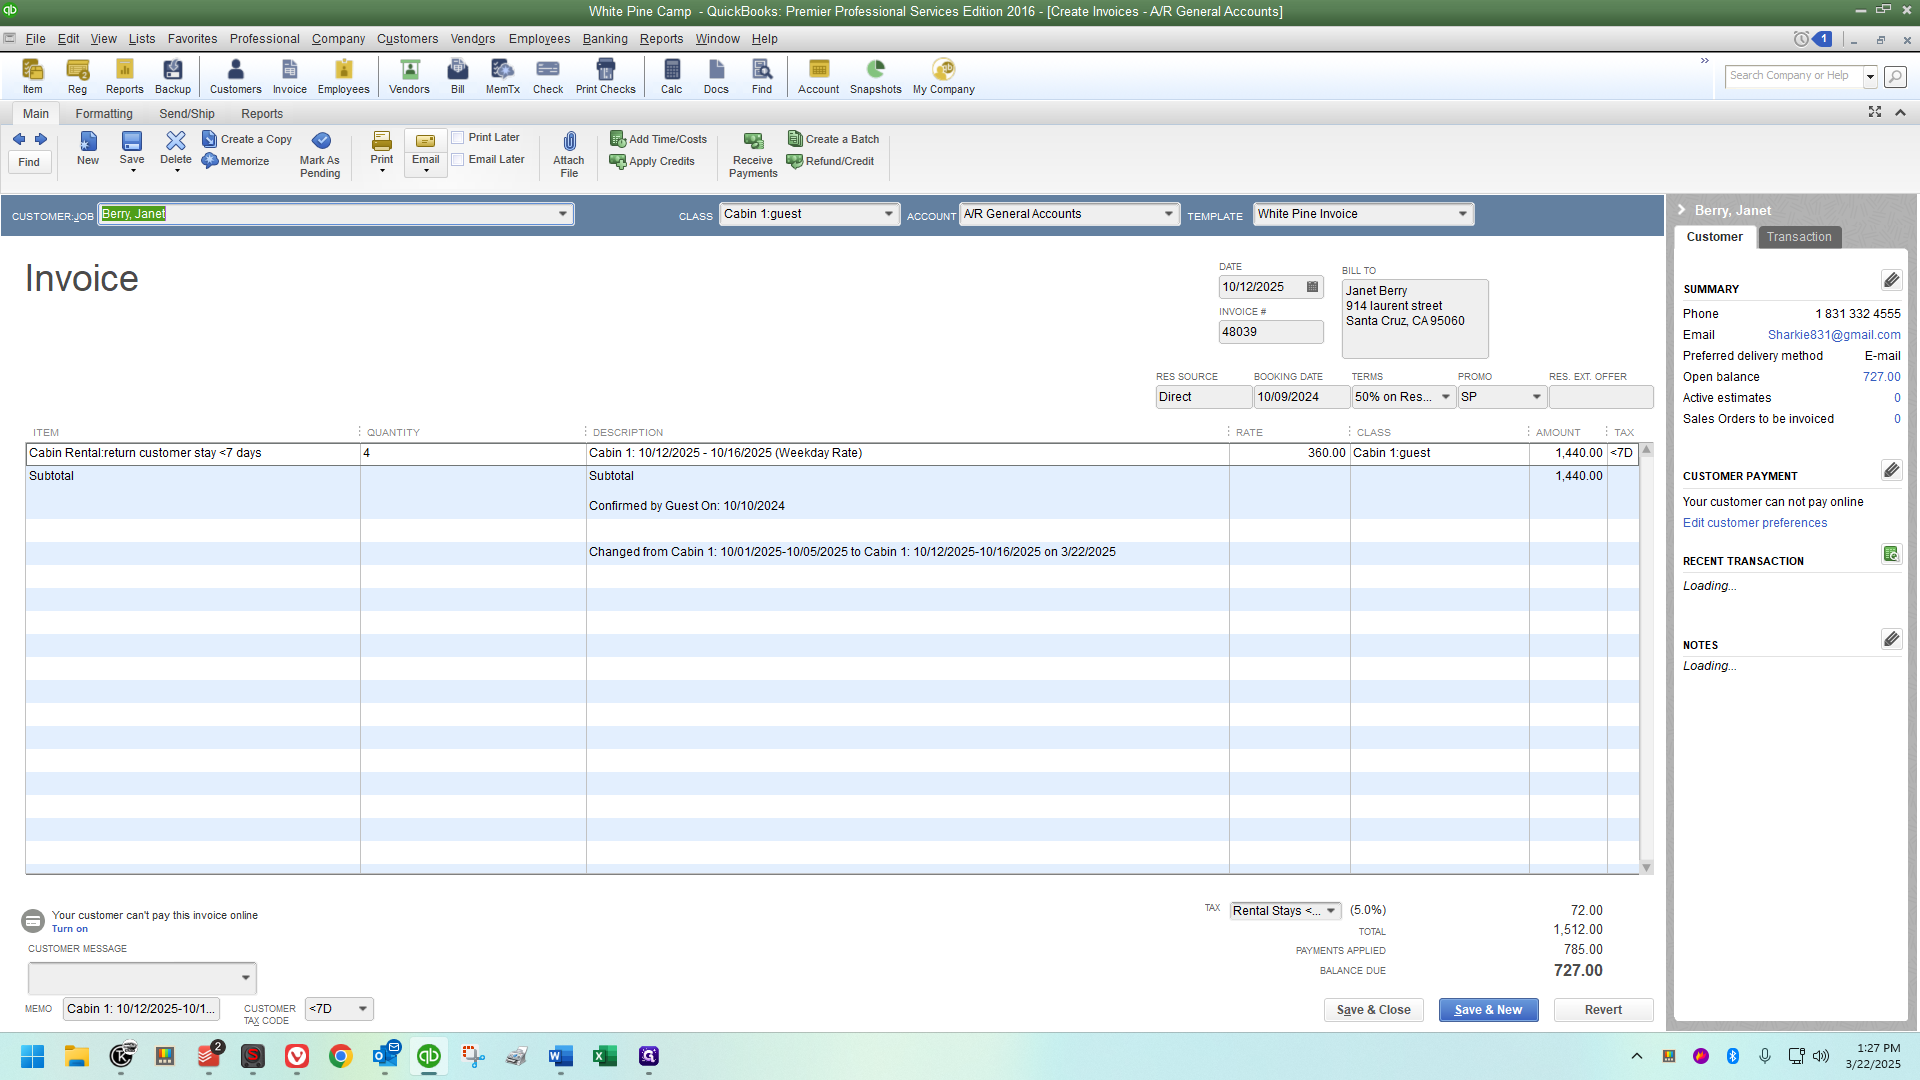Click the customer email Sharkie831@gmail.com
This screenshot has width=1920, height=1080.
(1833, 335)
